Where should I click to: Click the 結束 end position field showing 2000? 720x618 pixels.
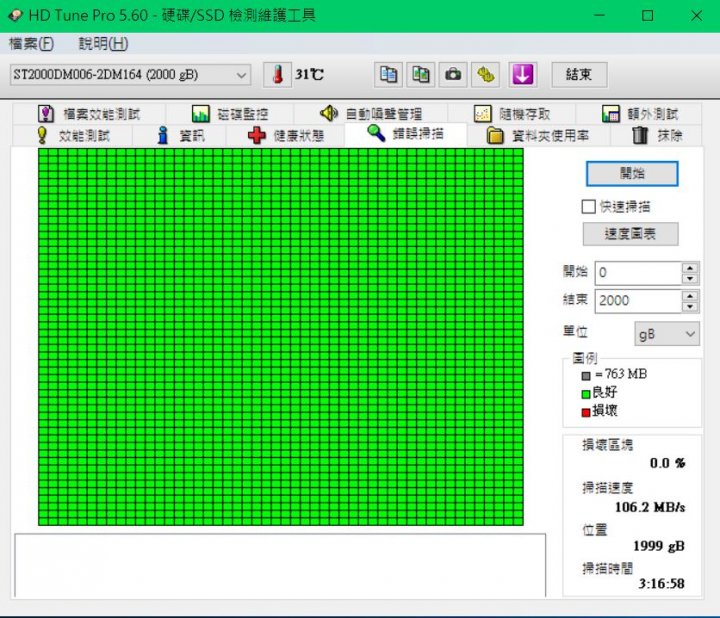pyautogui.click(x=638, y=301)
